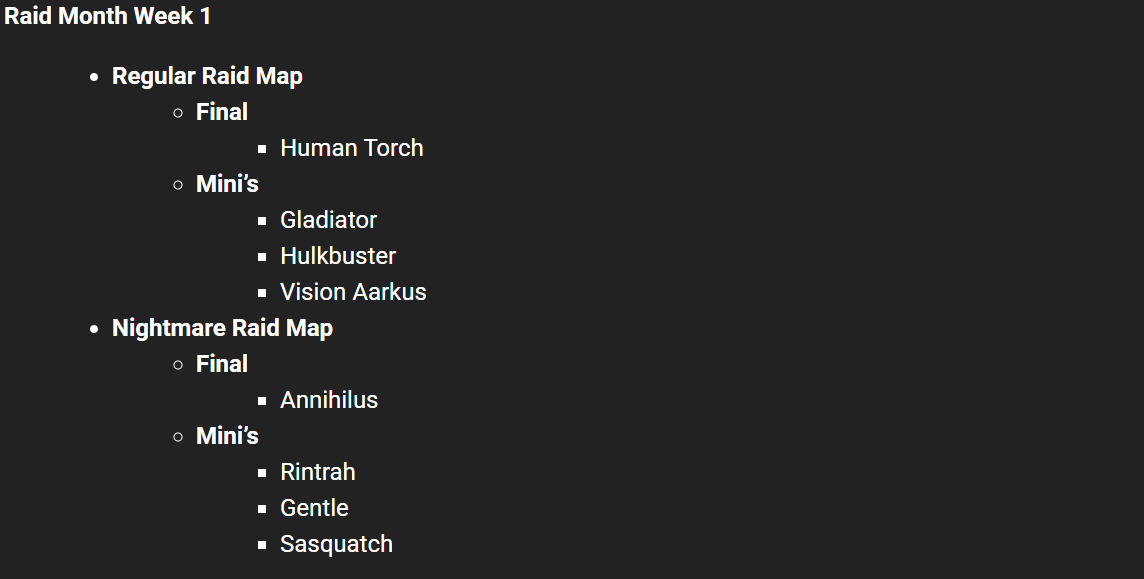Viewport: 1144px width, 579px height.
Task: Click the square bullet beside Human Torch
Action: pos(262,149)
